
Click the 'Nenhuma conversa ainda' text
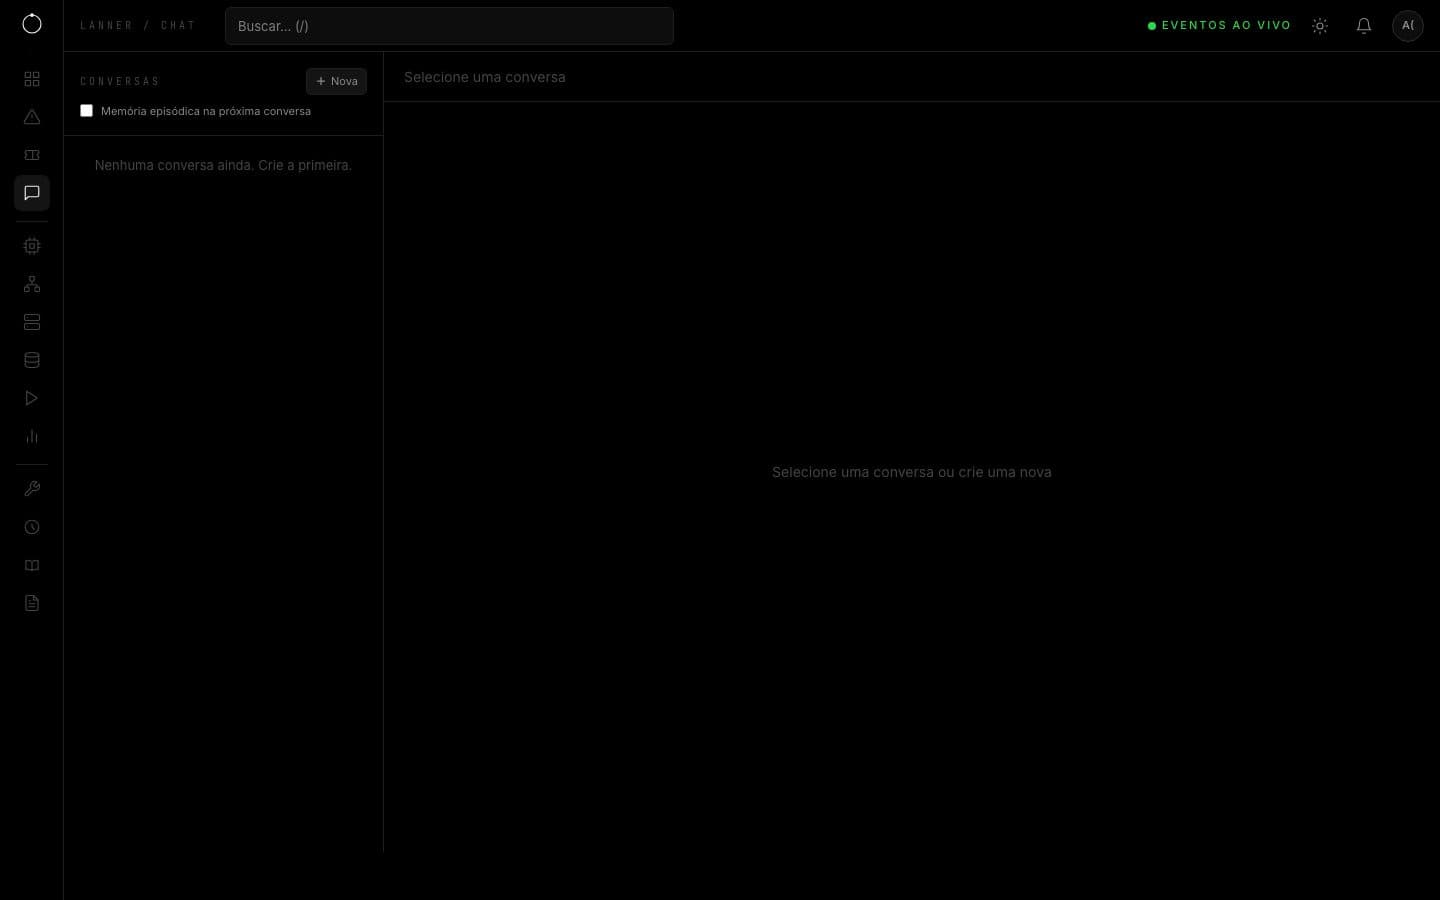223,165
